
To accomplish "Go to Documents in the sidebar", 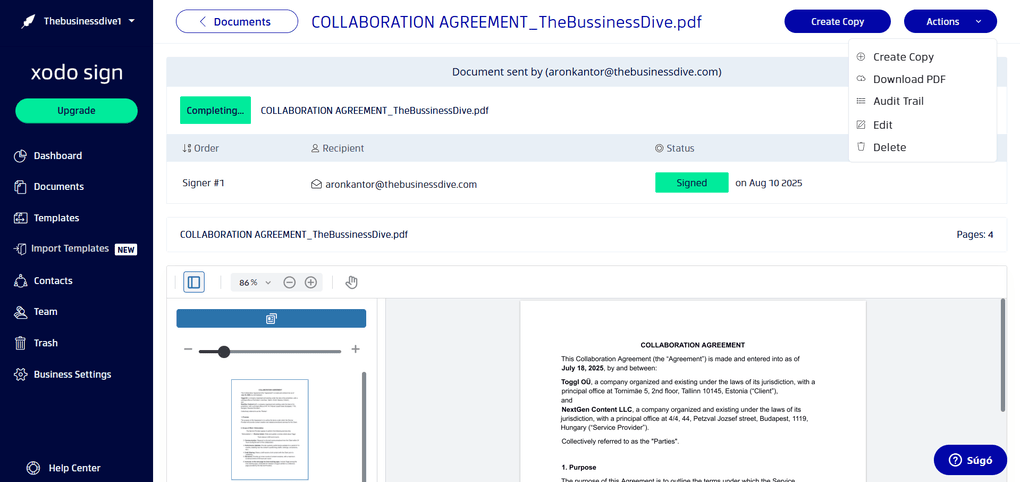I will [x=59, y=187].
